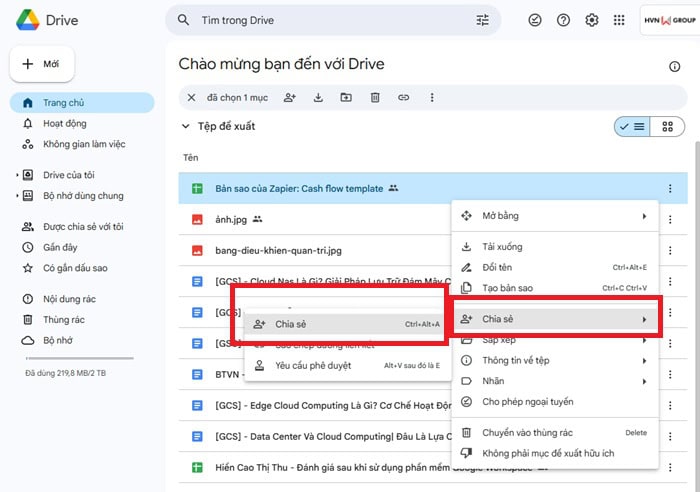Clear the selection with X button
The height and width of the screenshot is (492, 700).
click(192, 97)
